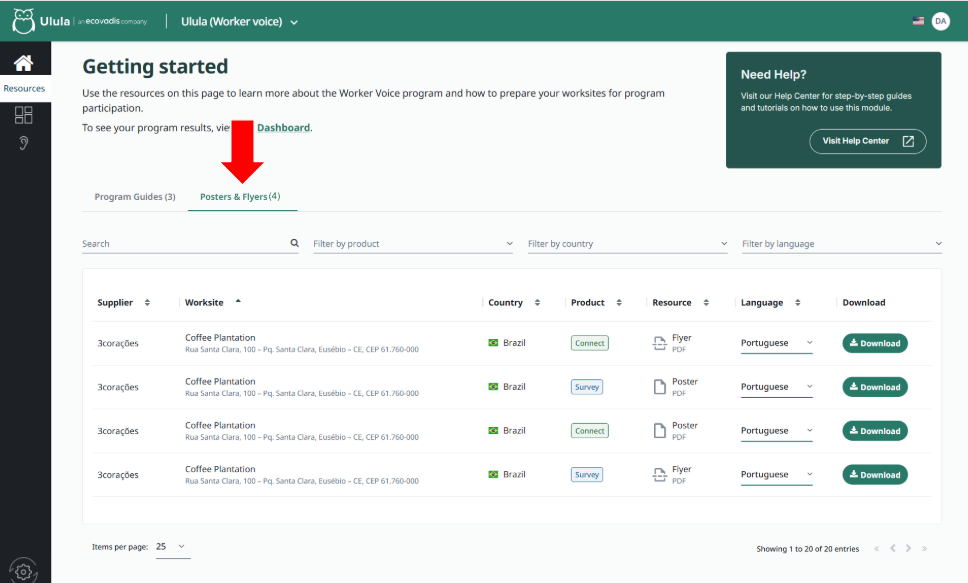The height and width of the screenshot is (583, 968).
Task: Click the search magnifier icon
Action: 294,243
